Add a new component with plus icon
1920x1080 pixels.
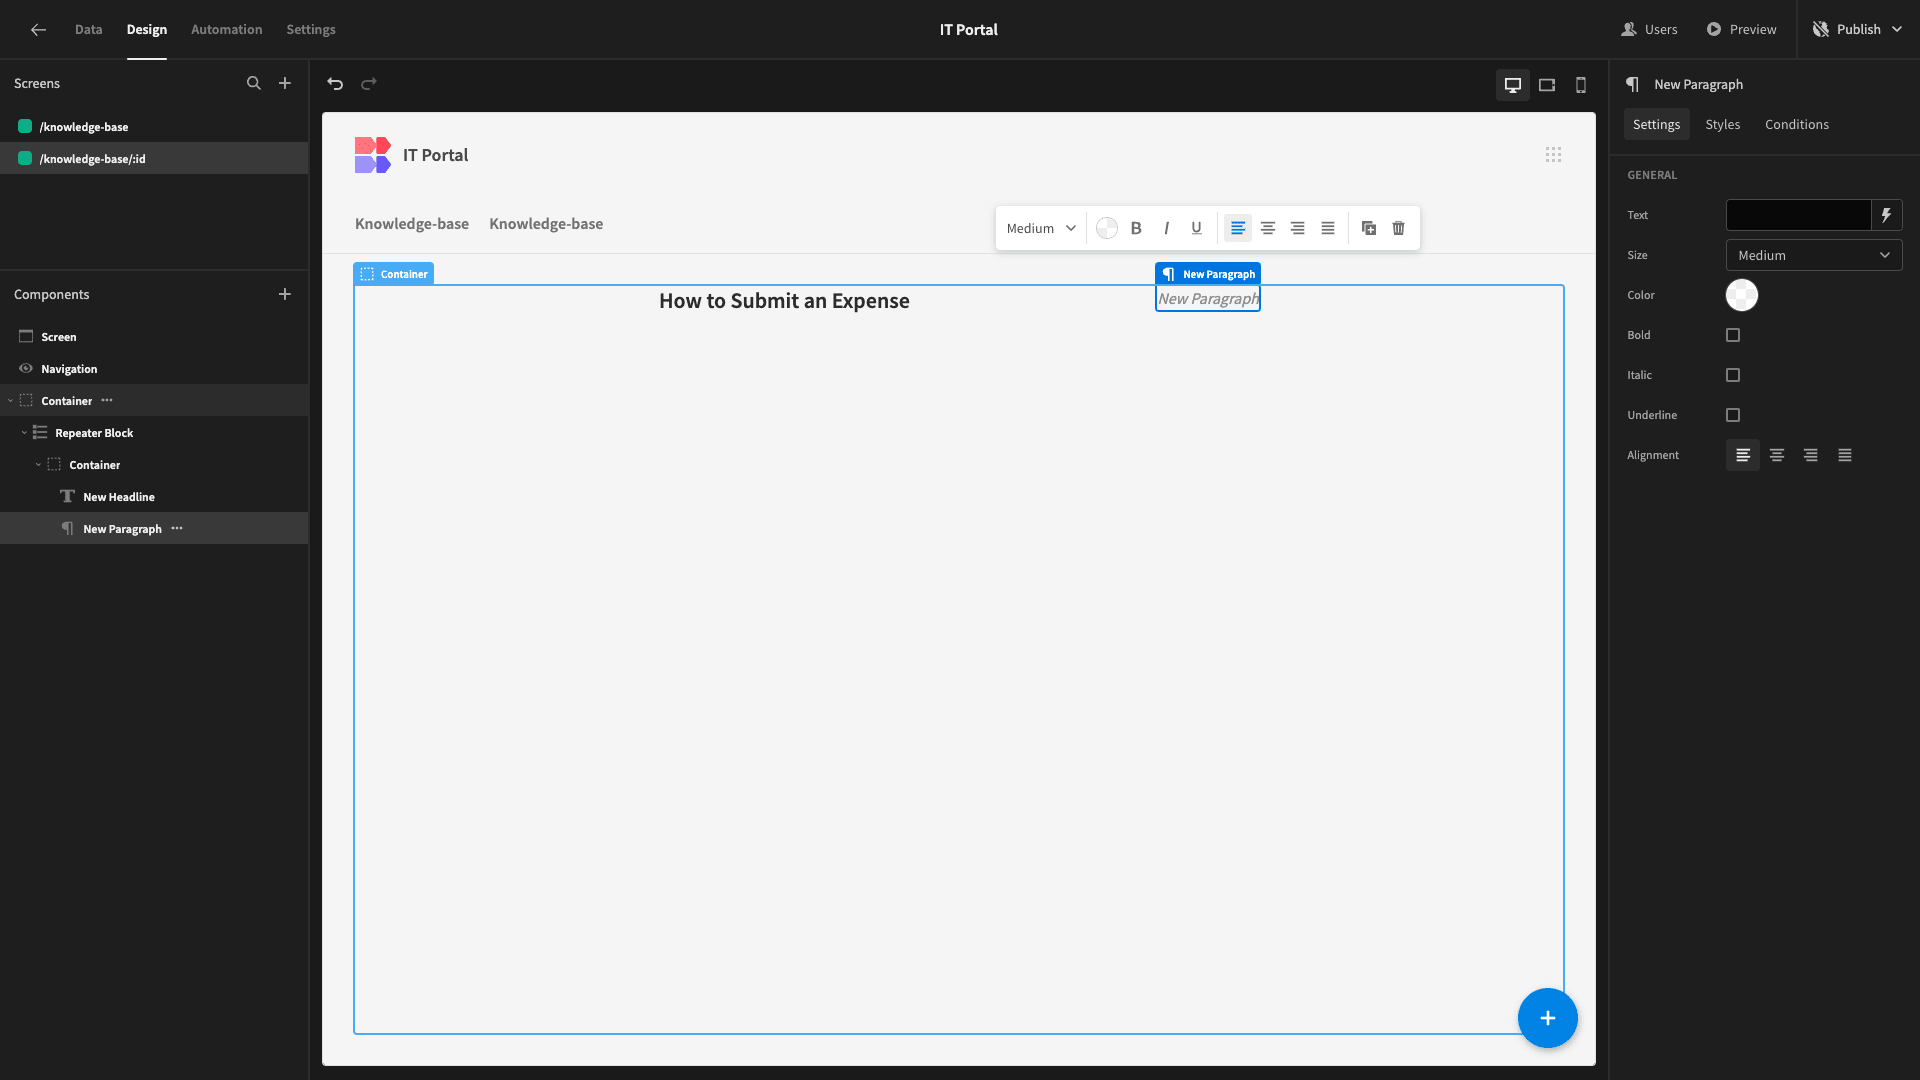pos(285,294)
